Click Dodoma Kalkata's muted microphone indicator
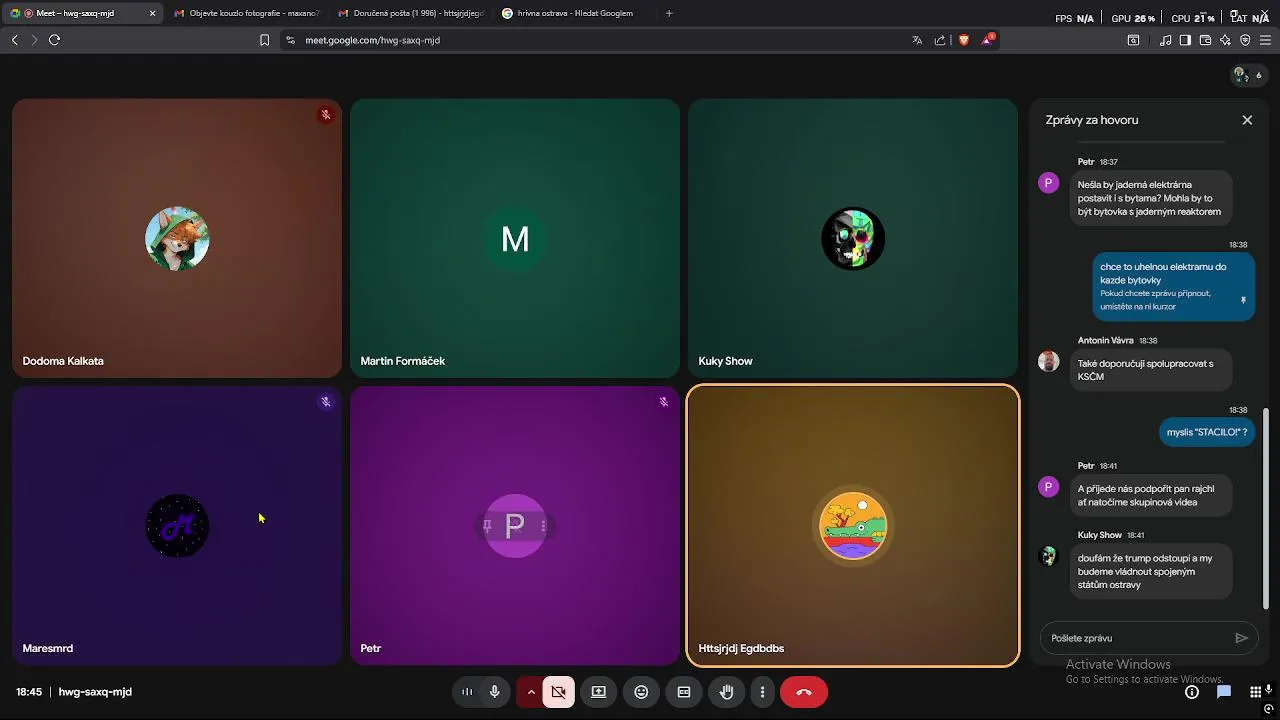The image size is (1280, 720). point(325,115)
